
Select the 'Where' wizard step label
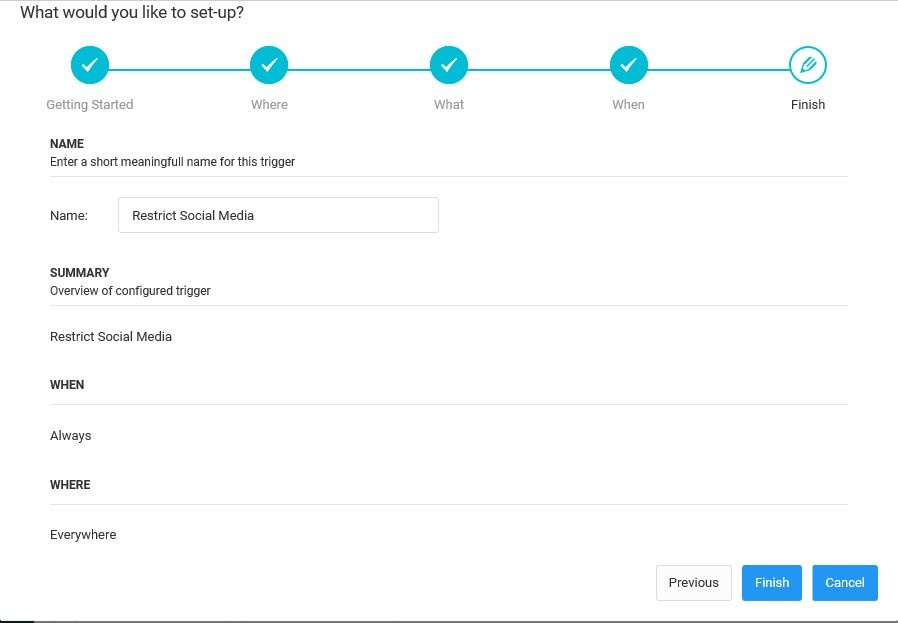click(269, 104)
